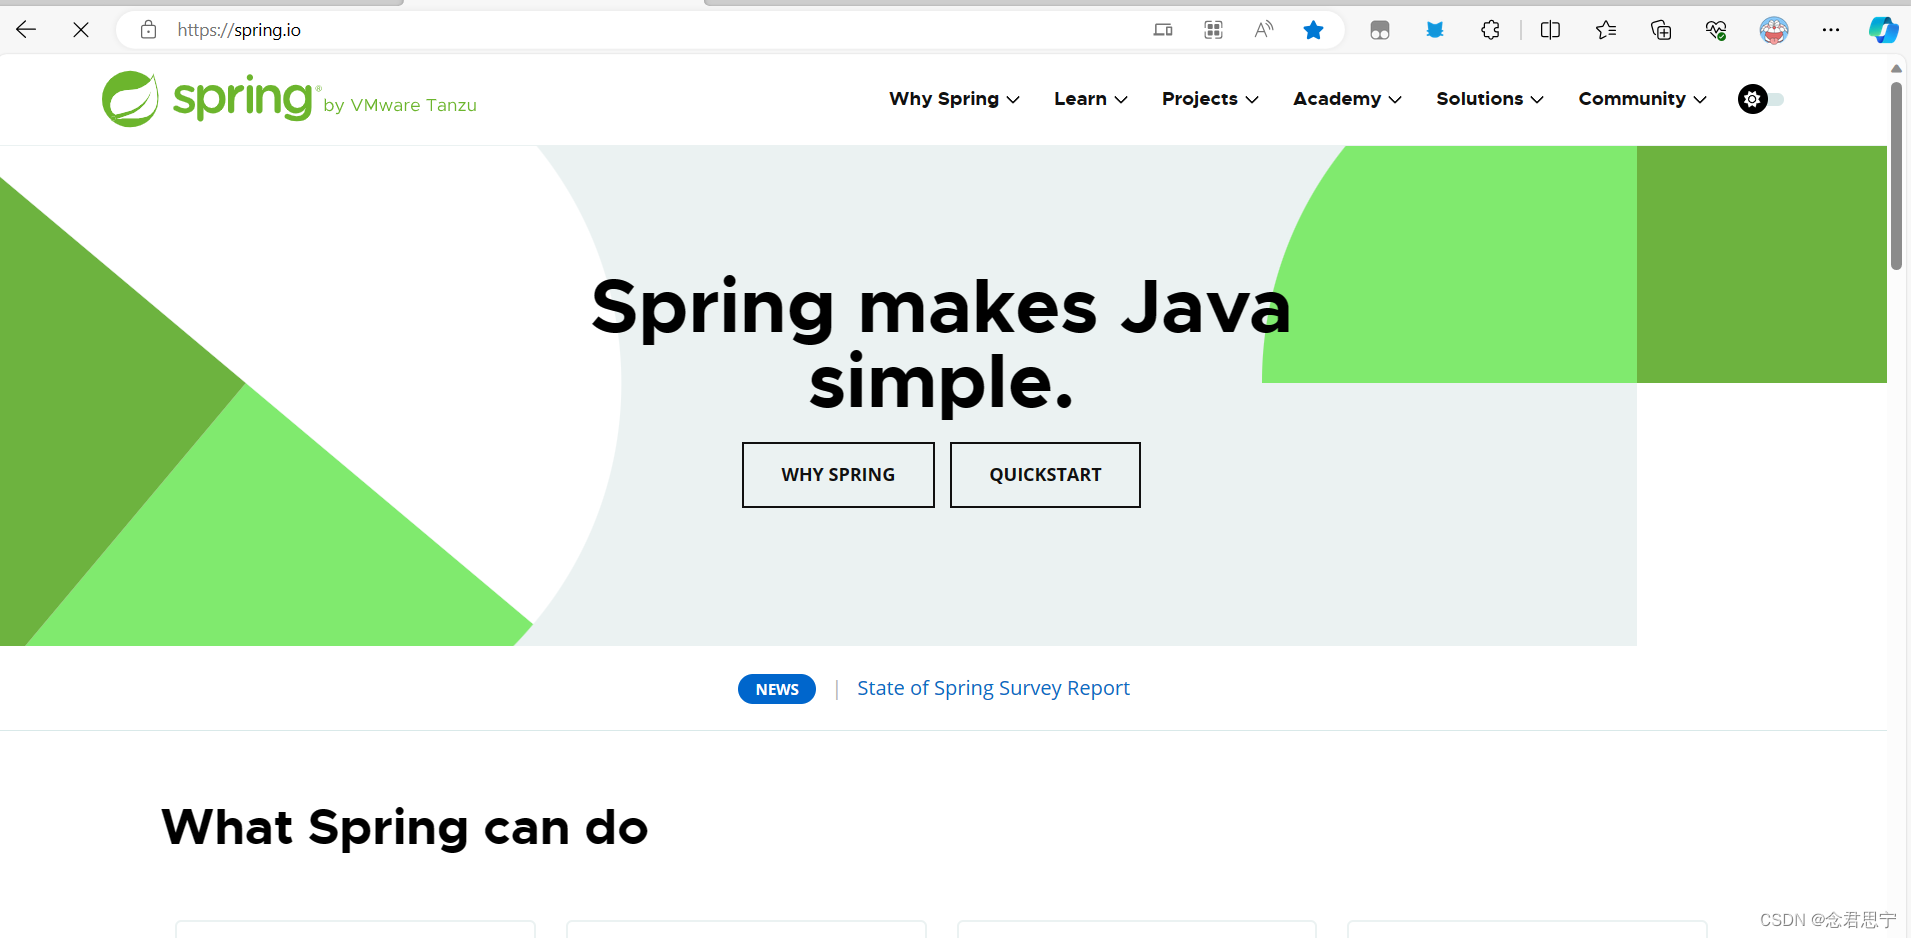Activate Read aloud icon
The height and width of the screenshot is (938, 1911).
(x=1263, y=30)
